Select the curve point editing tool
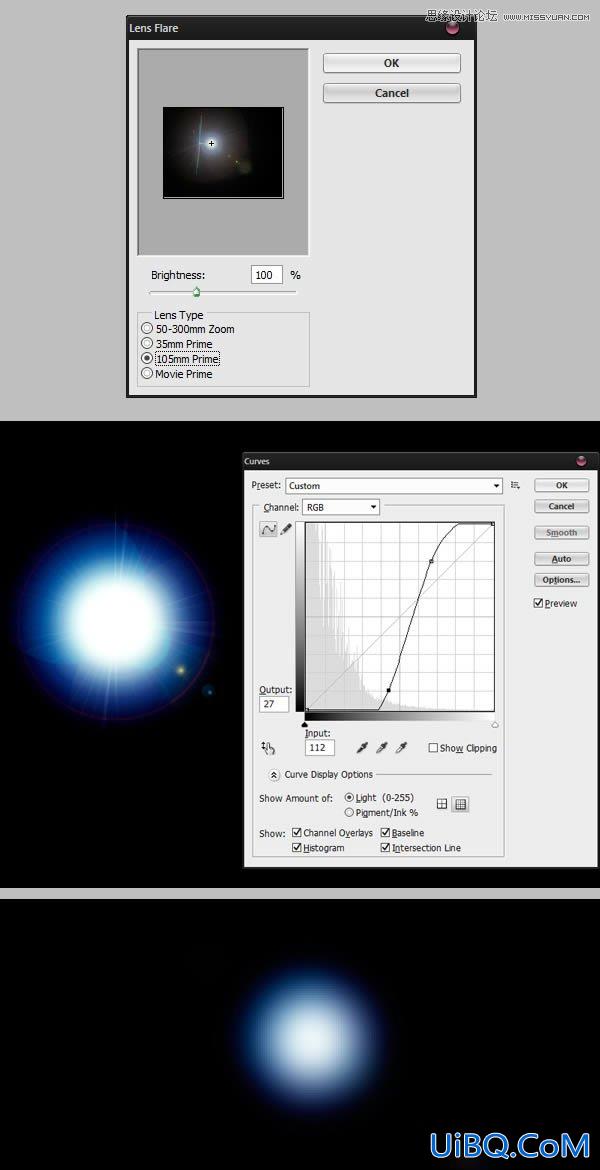Screen dimensions: 600x1170 (267, 528)
